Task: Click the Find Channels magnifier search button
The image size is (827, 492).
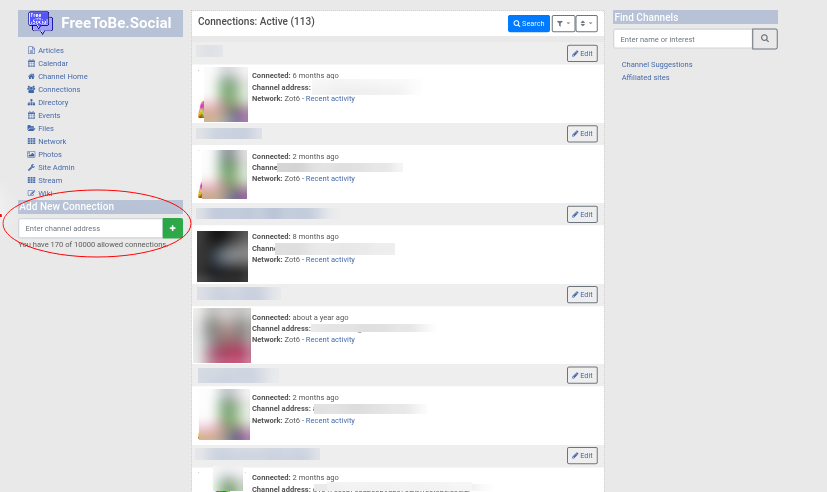Action: 765,38
